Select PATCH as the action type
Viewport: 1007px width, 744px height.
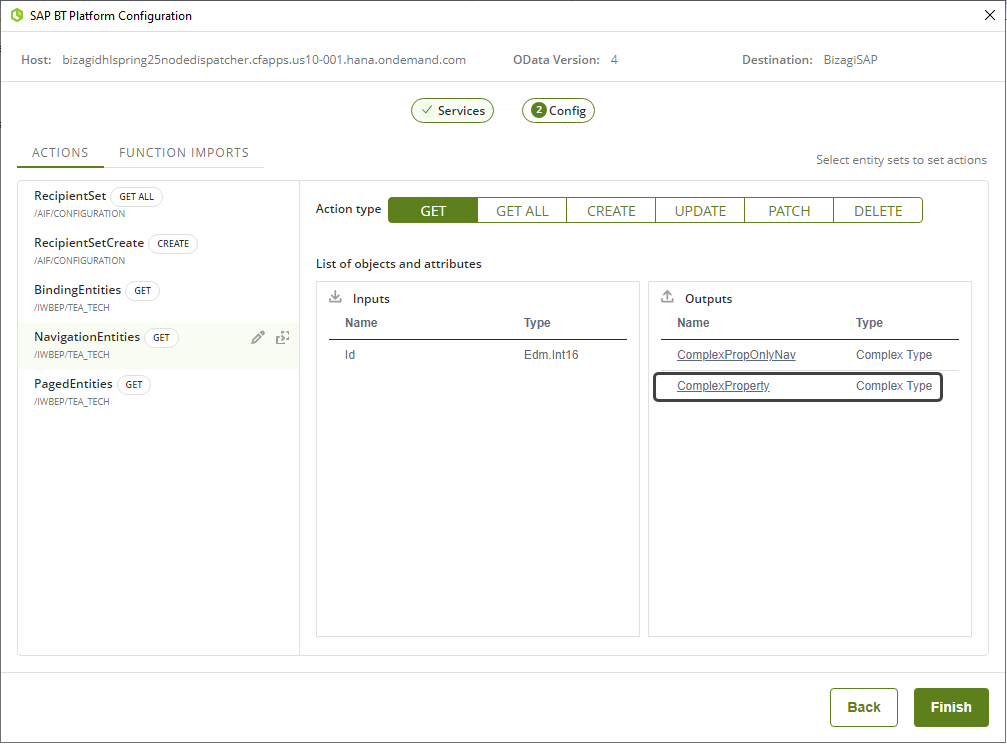pyautogui.click(x=789, y=211)
